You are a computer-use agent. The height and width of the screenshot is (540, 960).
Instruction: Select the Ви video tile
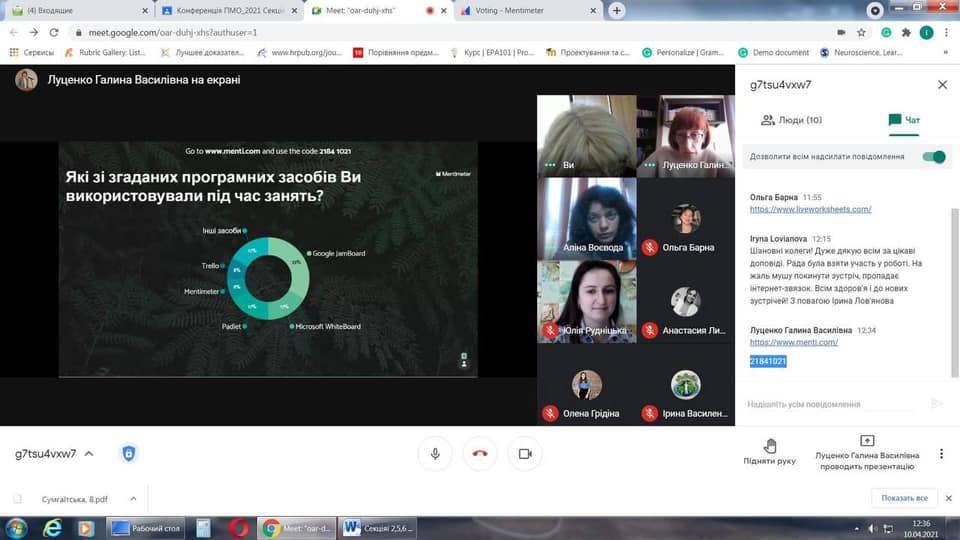[x=587, y=136]
